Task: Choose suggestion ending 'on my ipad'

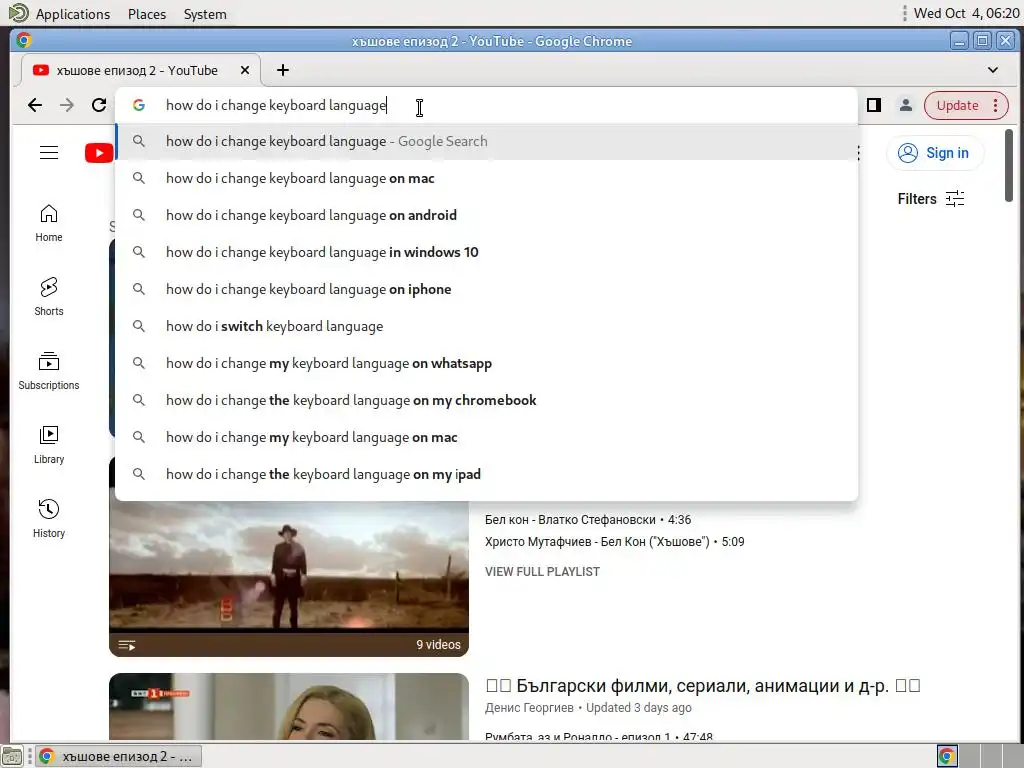Action: coord(487,474)
